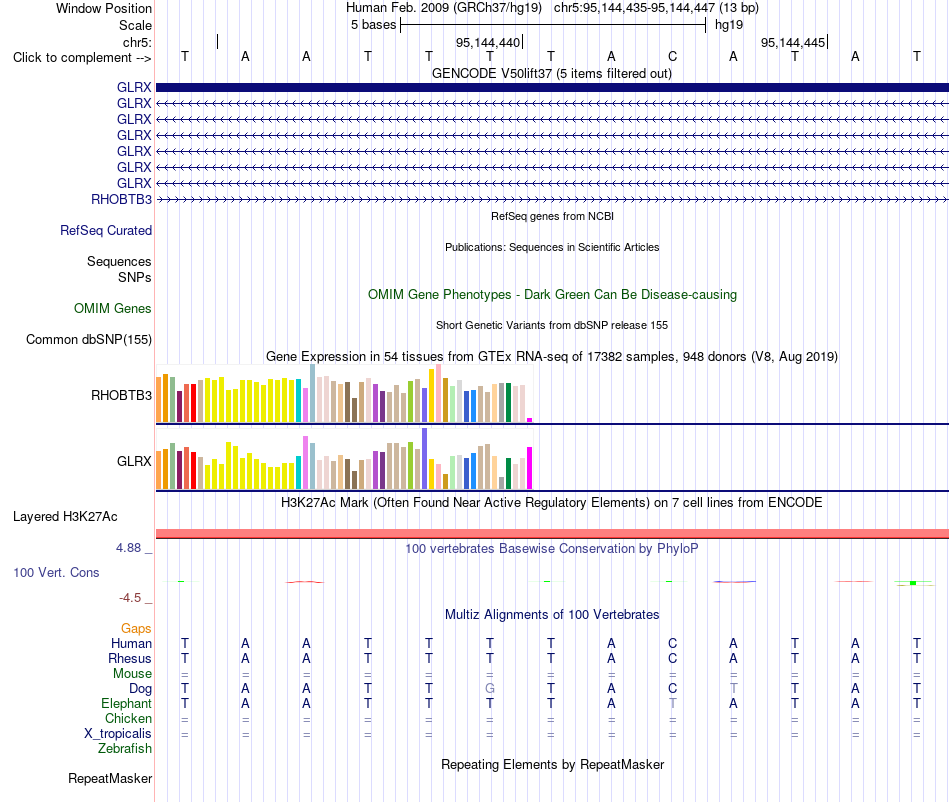
Task: Click the tall blue-violet bar in the GLRX expression chart
Action: coord(425,459)
